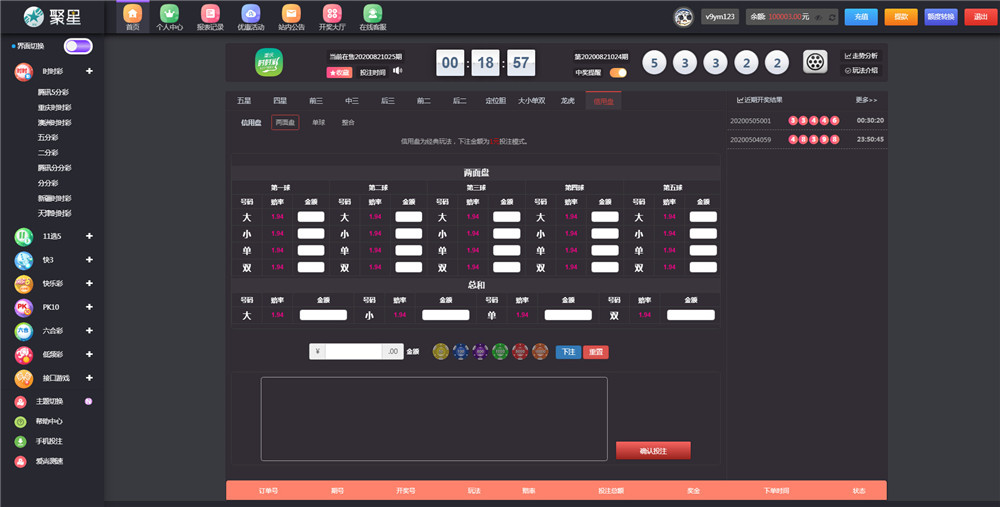Open 站内公告 mail icon

click(291, 14)
